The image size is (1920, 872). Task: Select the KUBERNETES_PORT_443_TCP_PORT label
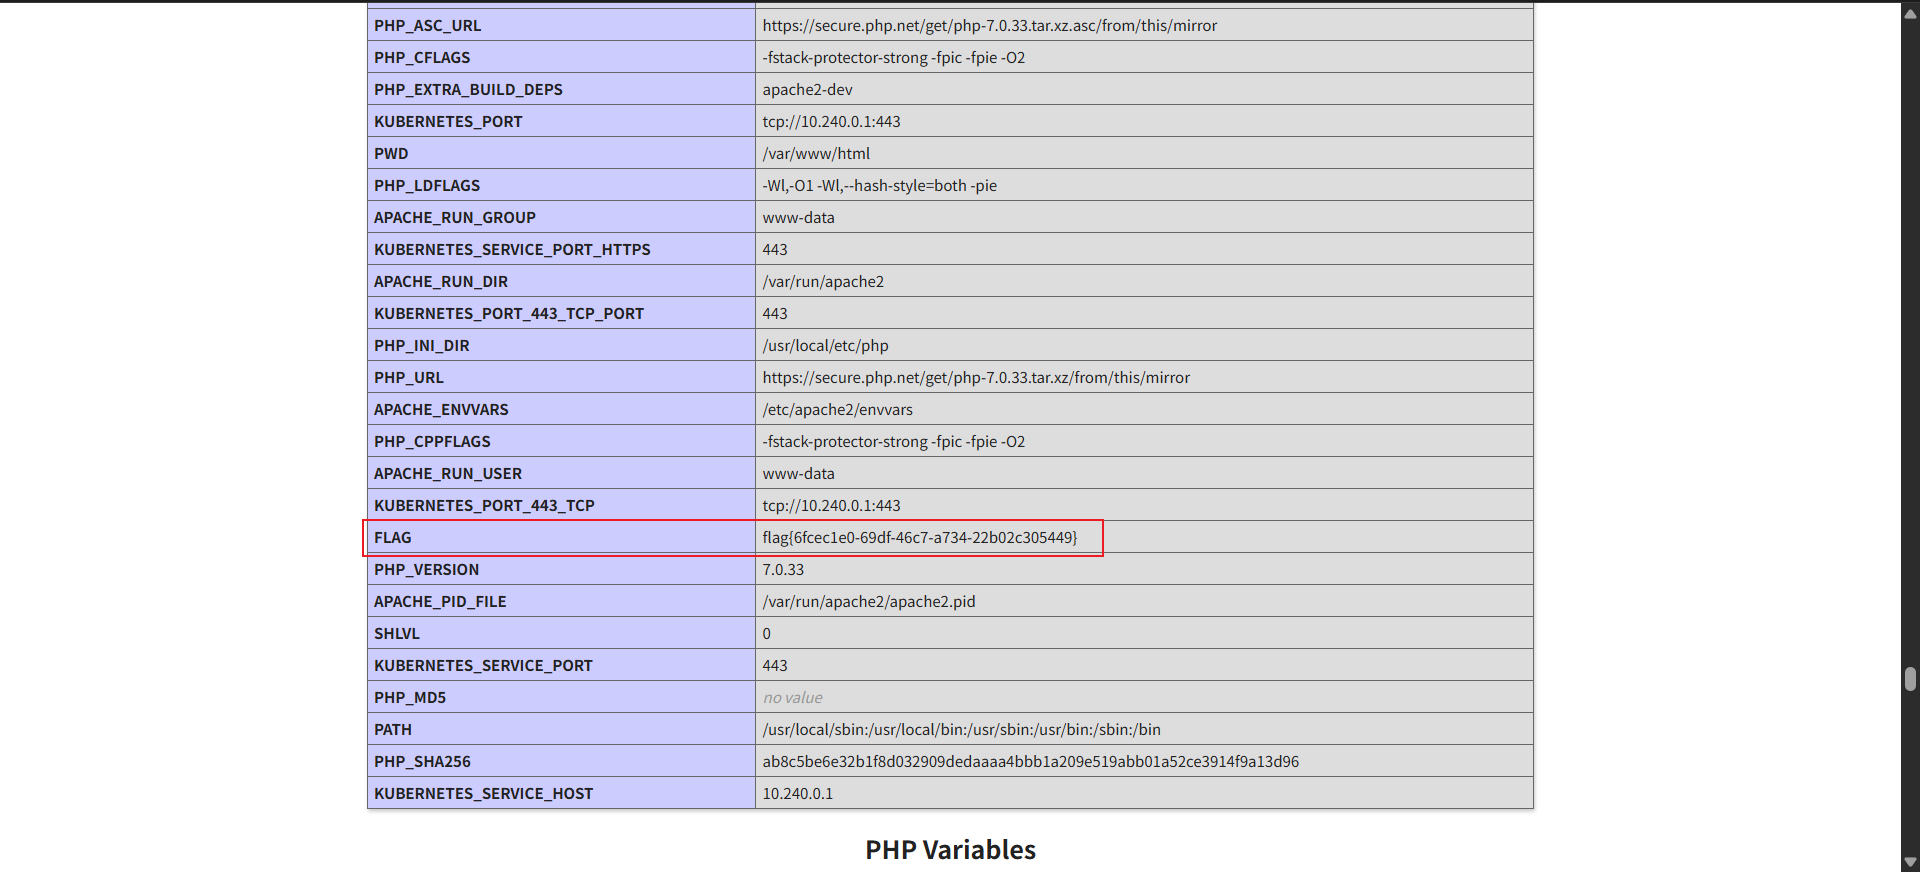(509, 314)
